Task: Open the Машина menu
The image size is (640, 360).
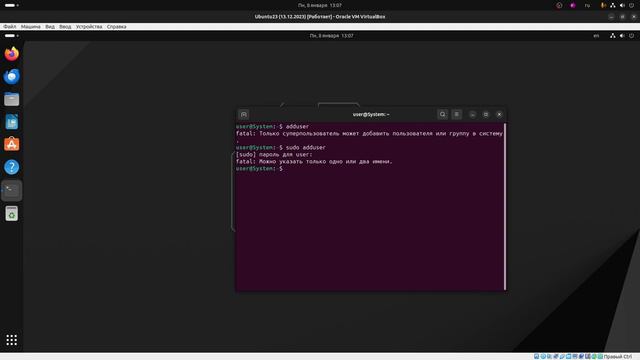Action: [31, 27]
